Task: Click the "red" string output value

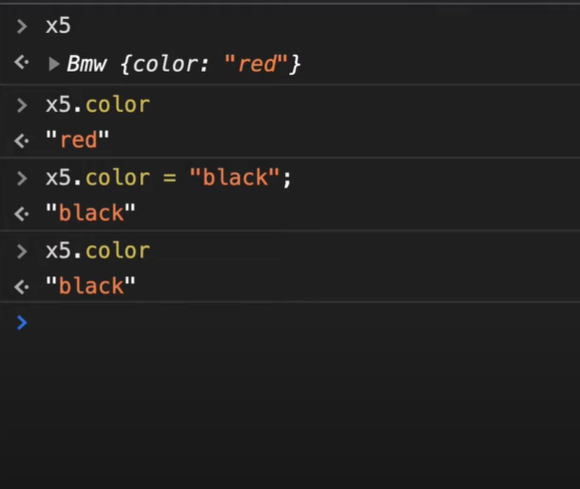Action: click(77, 140)
